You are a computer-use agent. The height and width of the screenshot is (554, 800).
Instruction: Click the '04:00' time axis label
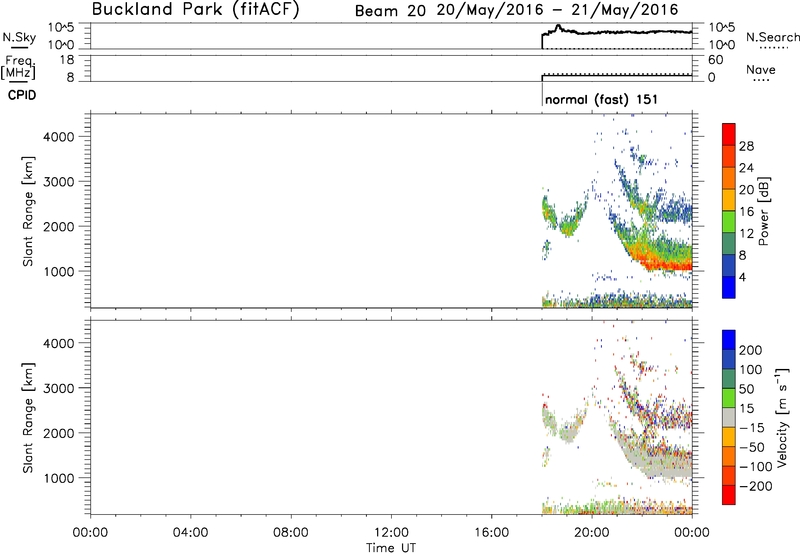click(x=190, y=533)
